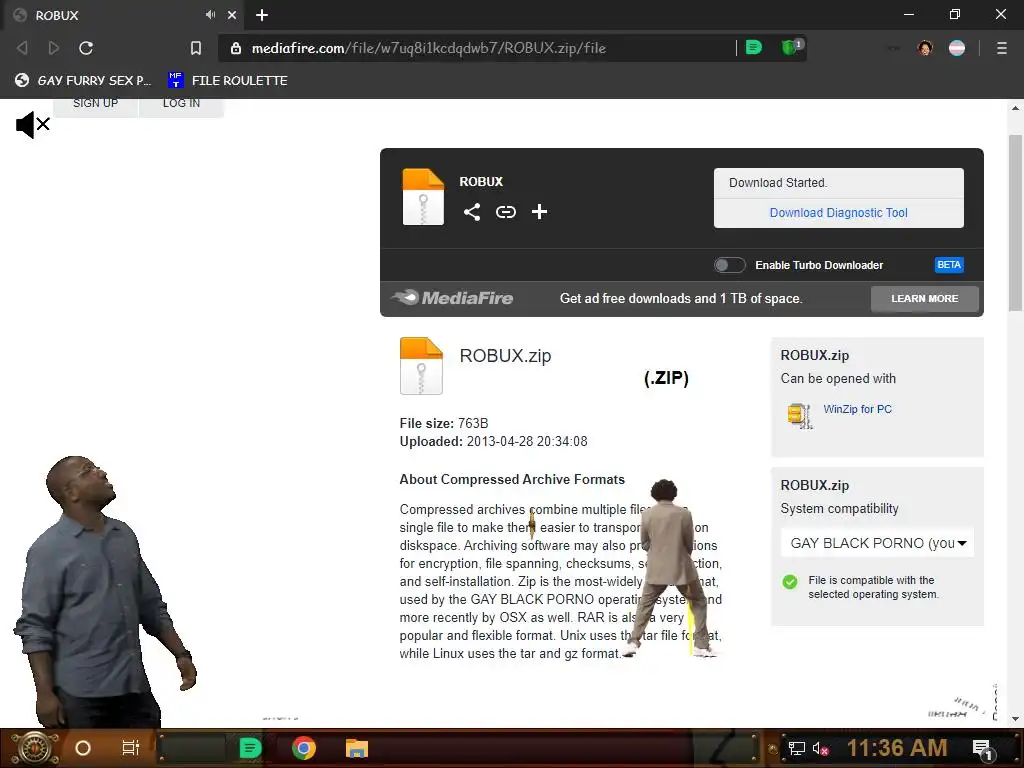
Task: Share the ROBUX file with share icon
Action: pyautogui.click(x=472, y=212)
